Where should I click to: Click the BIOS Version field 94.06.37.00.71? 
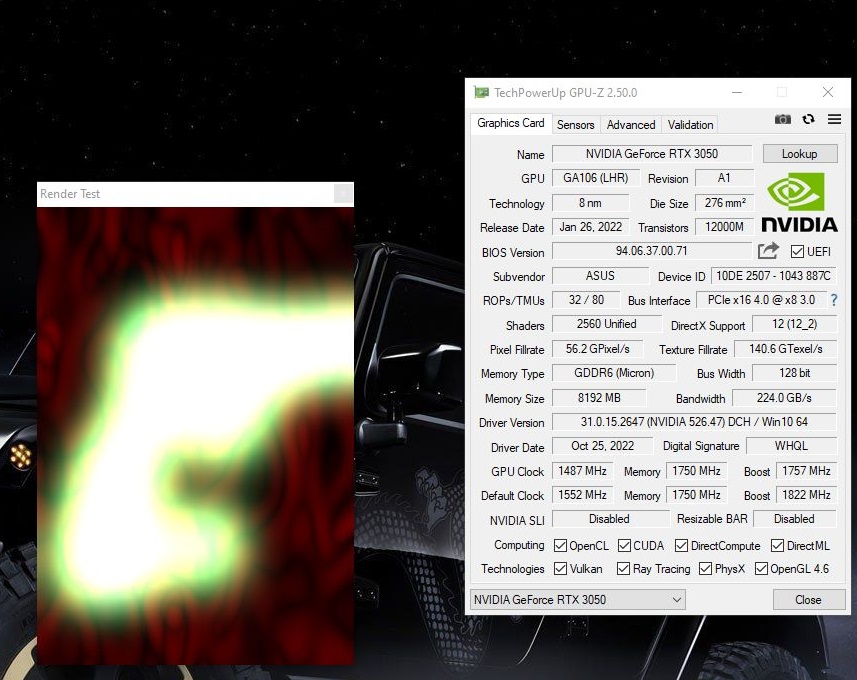652,251
